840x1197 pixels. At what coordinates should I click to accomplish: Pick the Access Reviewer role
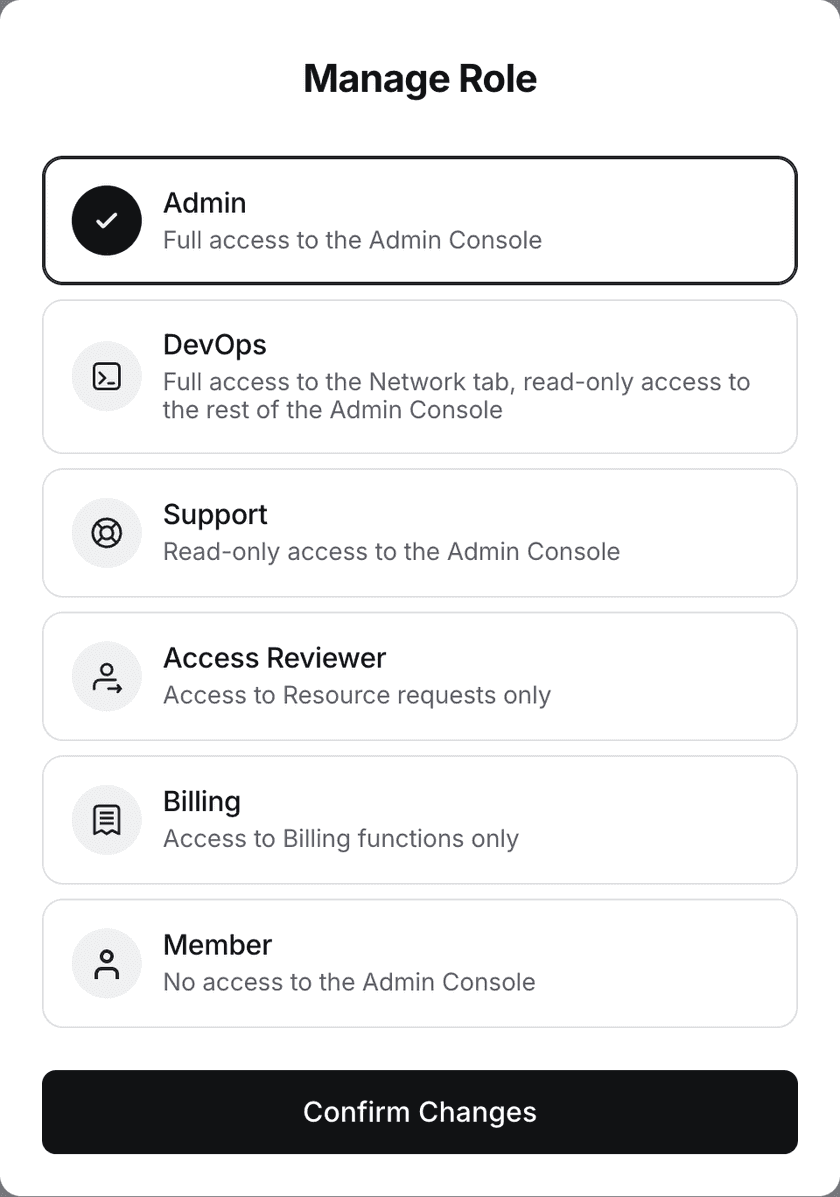(x=420, y=676)
